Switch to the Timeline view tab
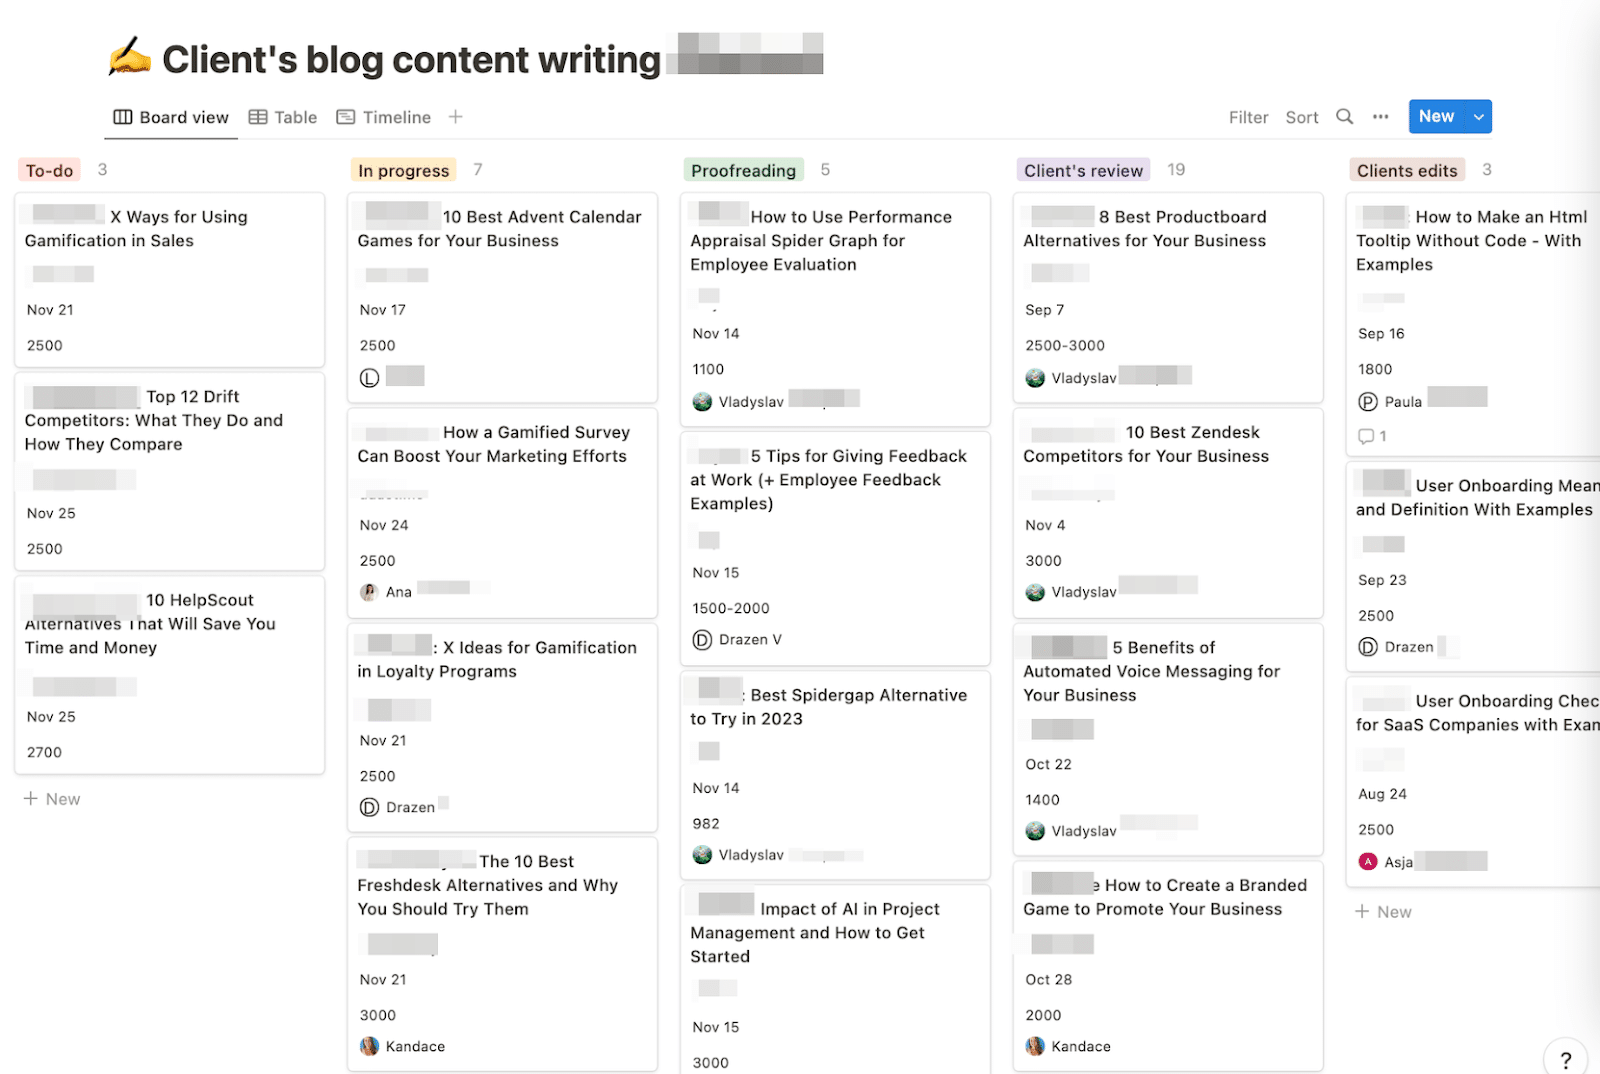The image size is (1600, 1074). 384,117
